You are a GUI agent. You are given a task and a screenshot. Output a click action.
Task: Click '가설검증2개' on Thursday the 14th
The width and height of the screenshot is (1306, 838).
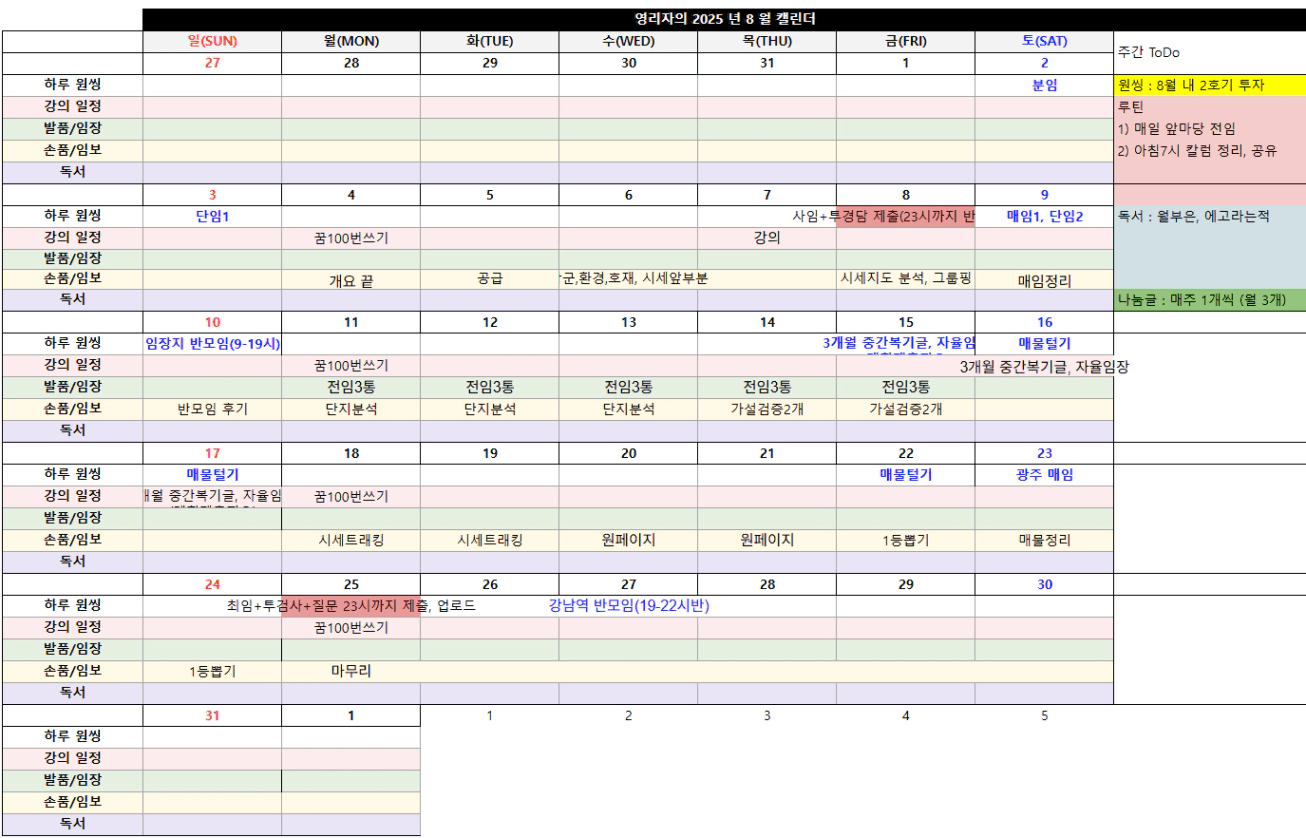pos(767,408)
